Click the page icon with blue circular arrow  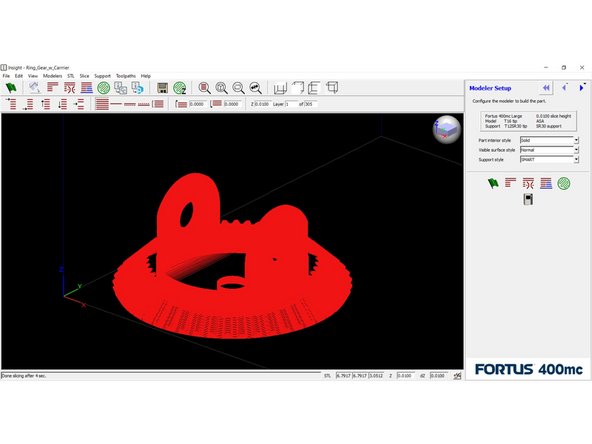[x=137, y=88]
